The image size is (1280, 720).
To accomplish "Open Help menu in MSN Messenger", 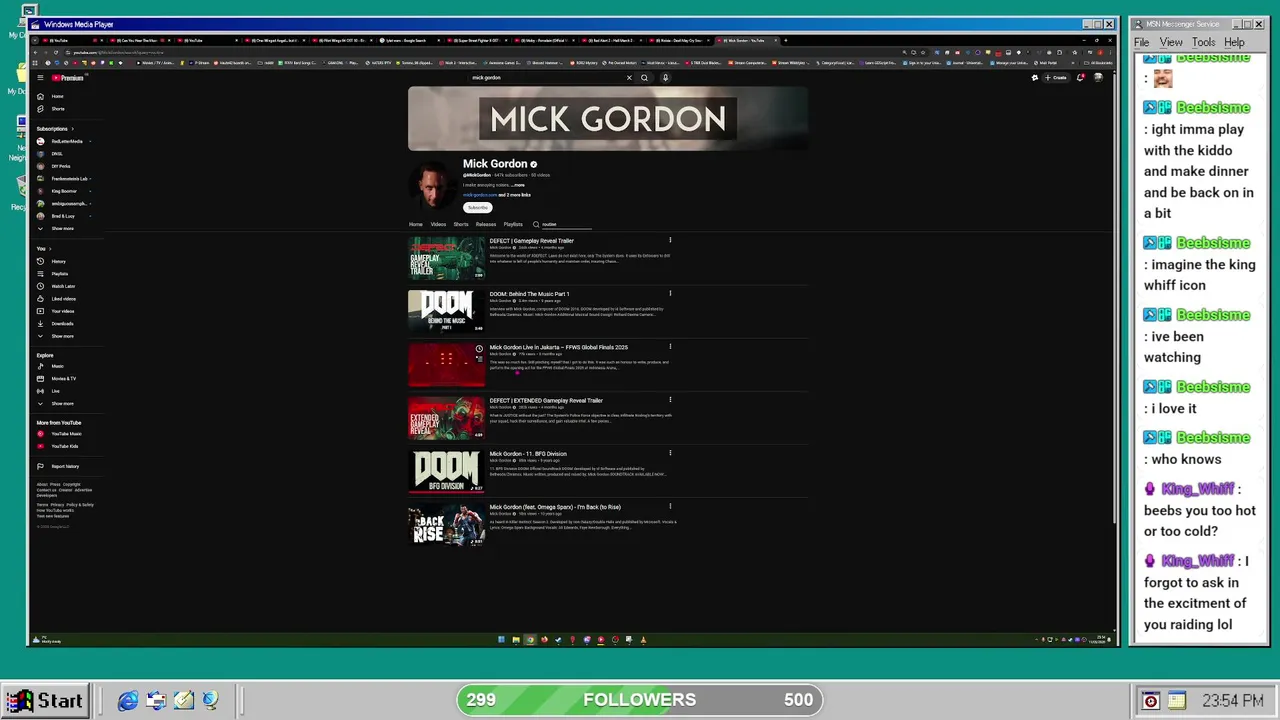I will coord(1234,42).
